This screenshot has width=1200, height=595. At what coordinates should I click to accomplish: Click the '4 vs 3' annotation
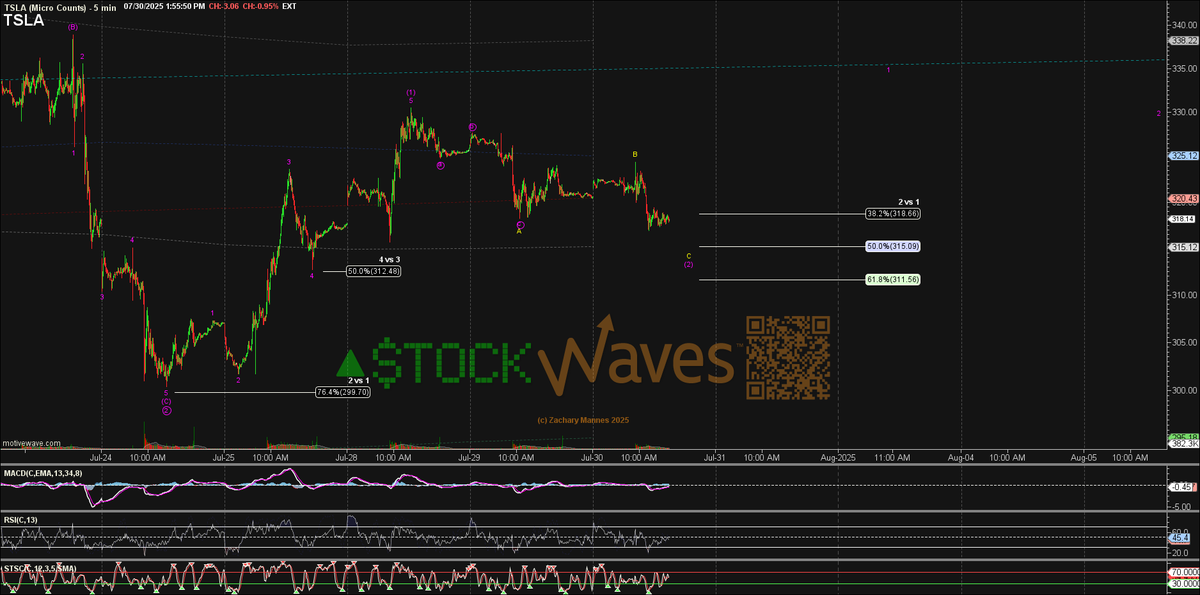[x=389, y=260]
